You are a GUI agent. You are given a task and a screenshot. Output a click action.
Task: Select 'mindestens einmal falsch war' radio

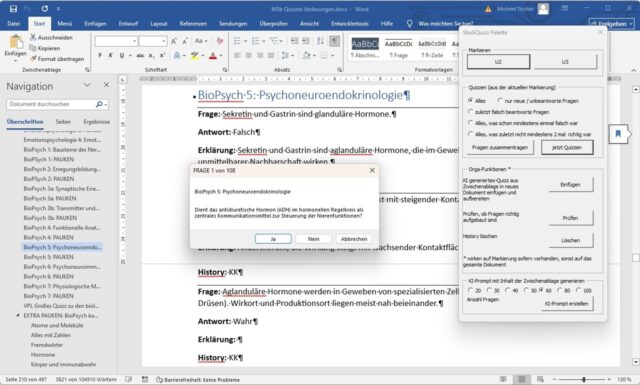471,122
